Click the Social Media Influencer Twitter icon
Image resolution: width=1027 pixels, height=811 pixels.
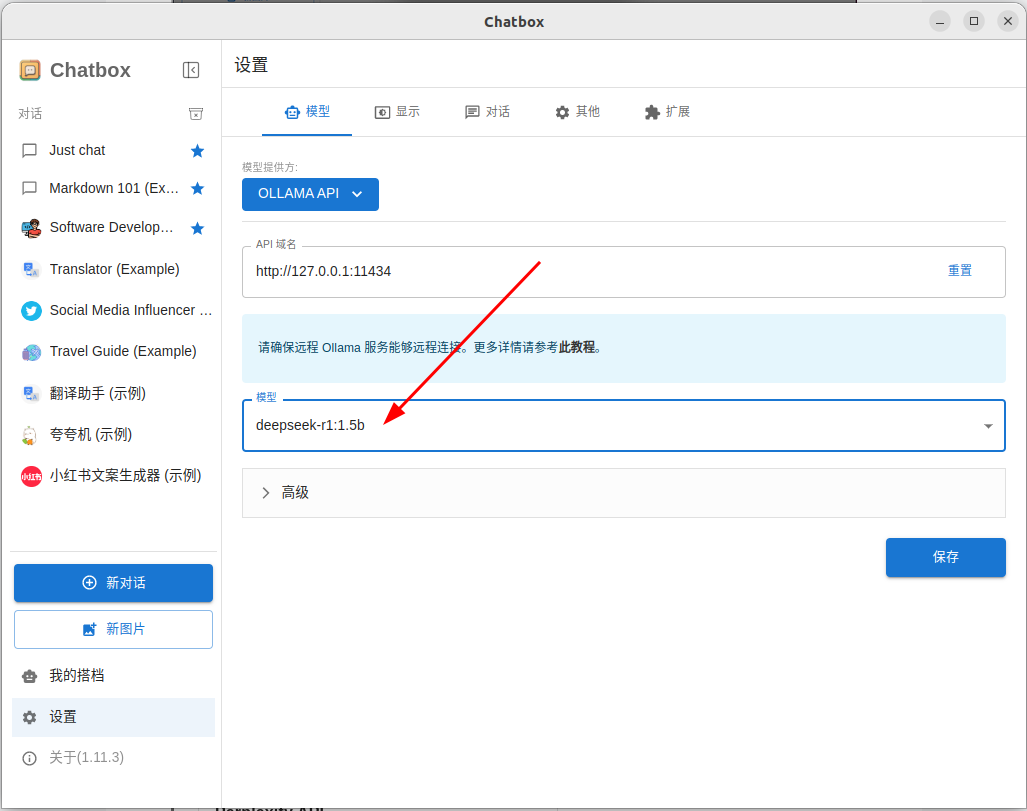pyautogui.click(x=31, y=311)
